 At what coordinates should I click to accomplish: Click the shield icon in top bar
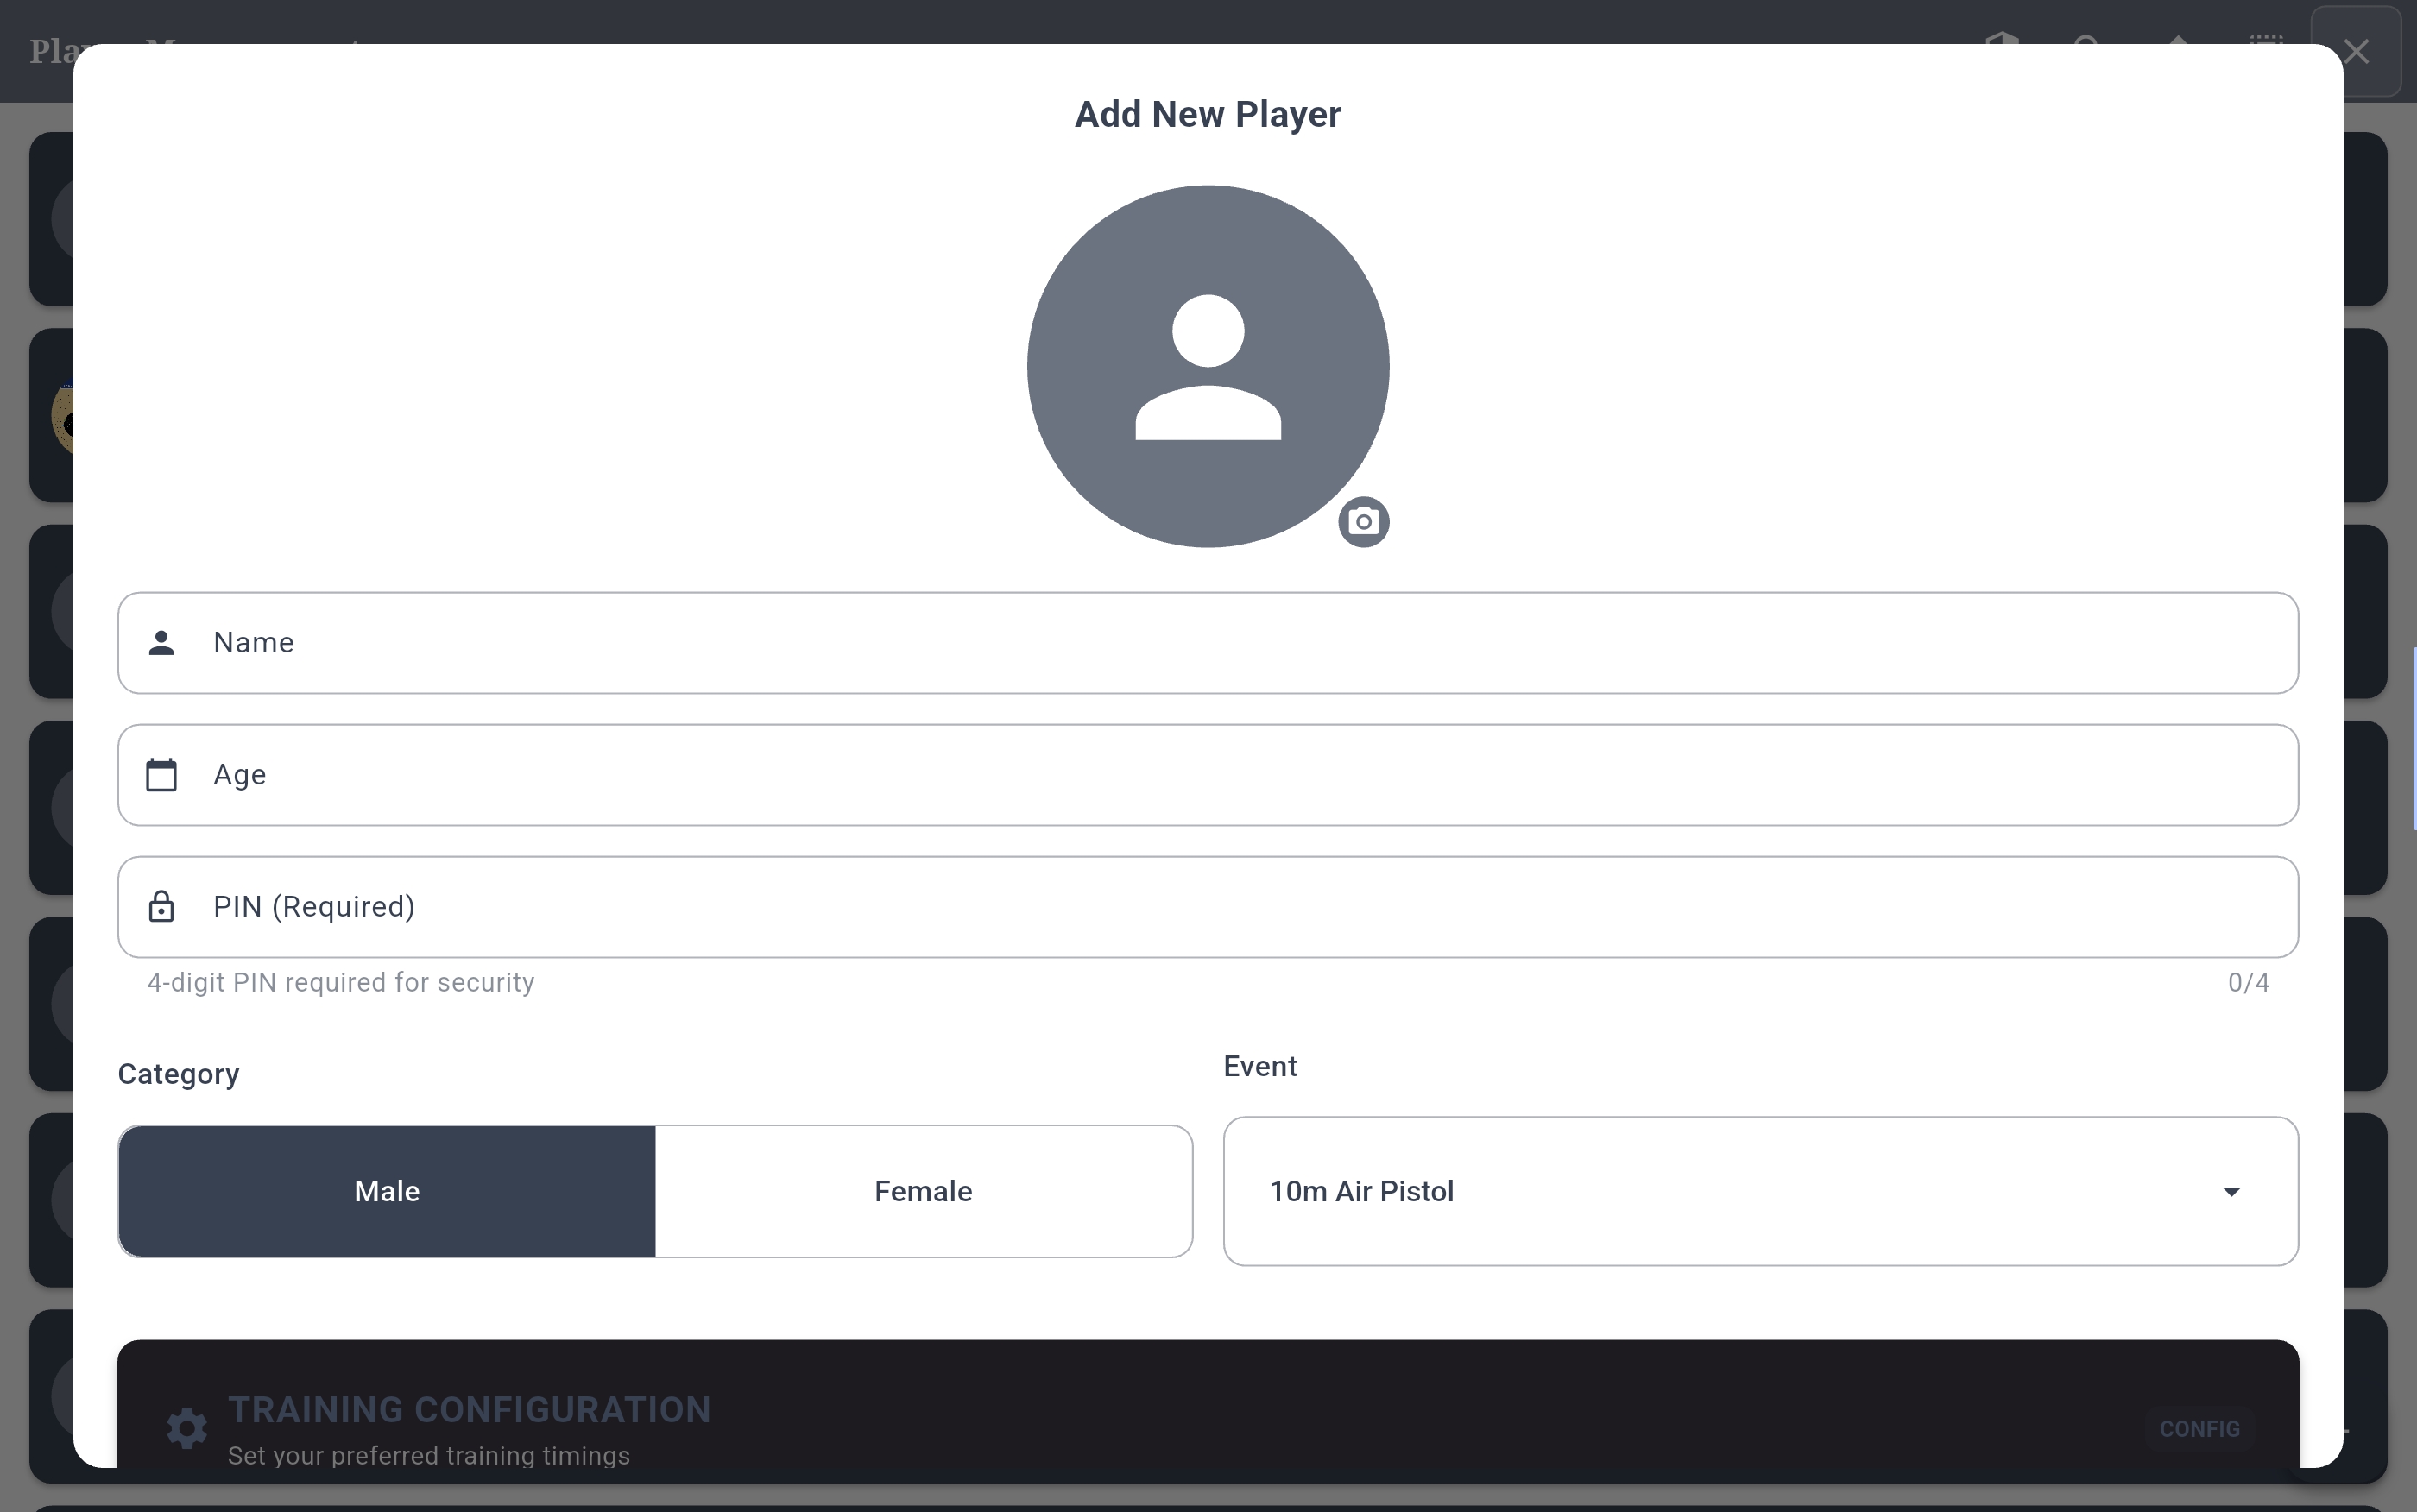(x=2002, y=38)
